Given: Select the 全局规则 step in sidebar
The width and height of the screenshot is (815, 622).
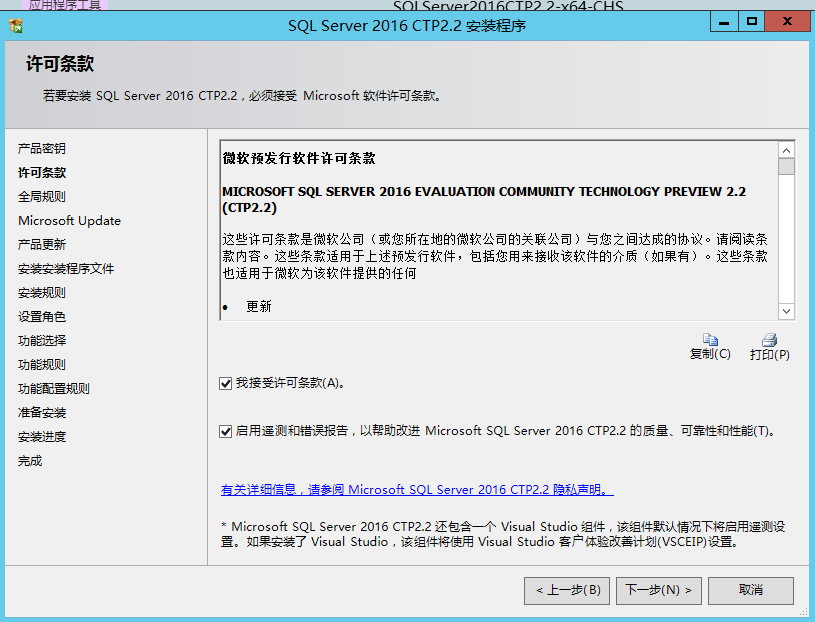Looking at the screenshot, I should pyautogui.click(x=42, y=196).
